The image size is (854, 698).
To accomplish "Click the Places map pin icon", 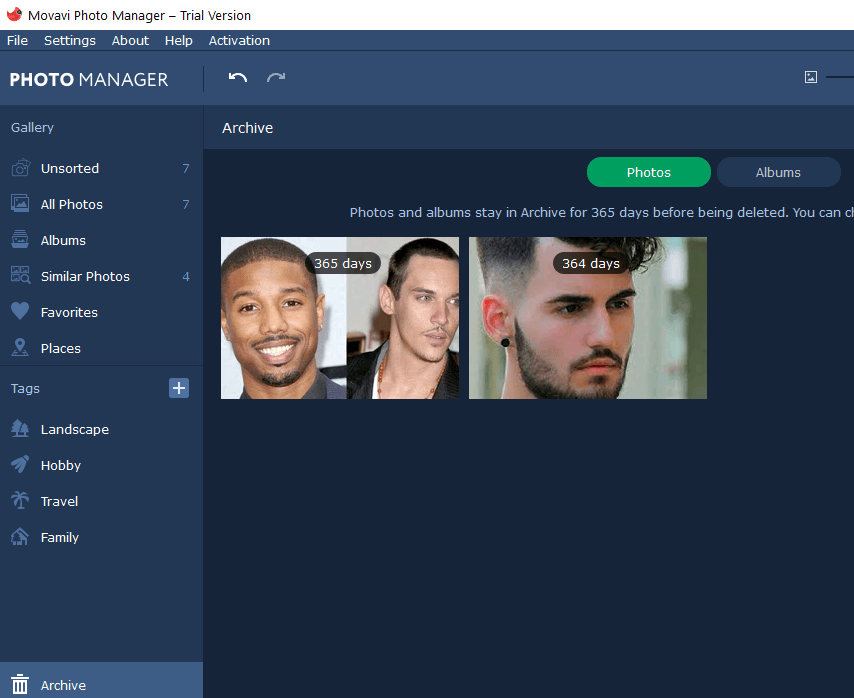I will (x=20, y=348).
